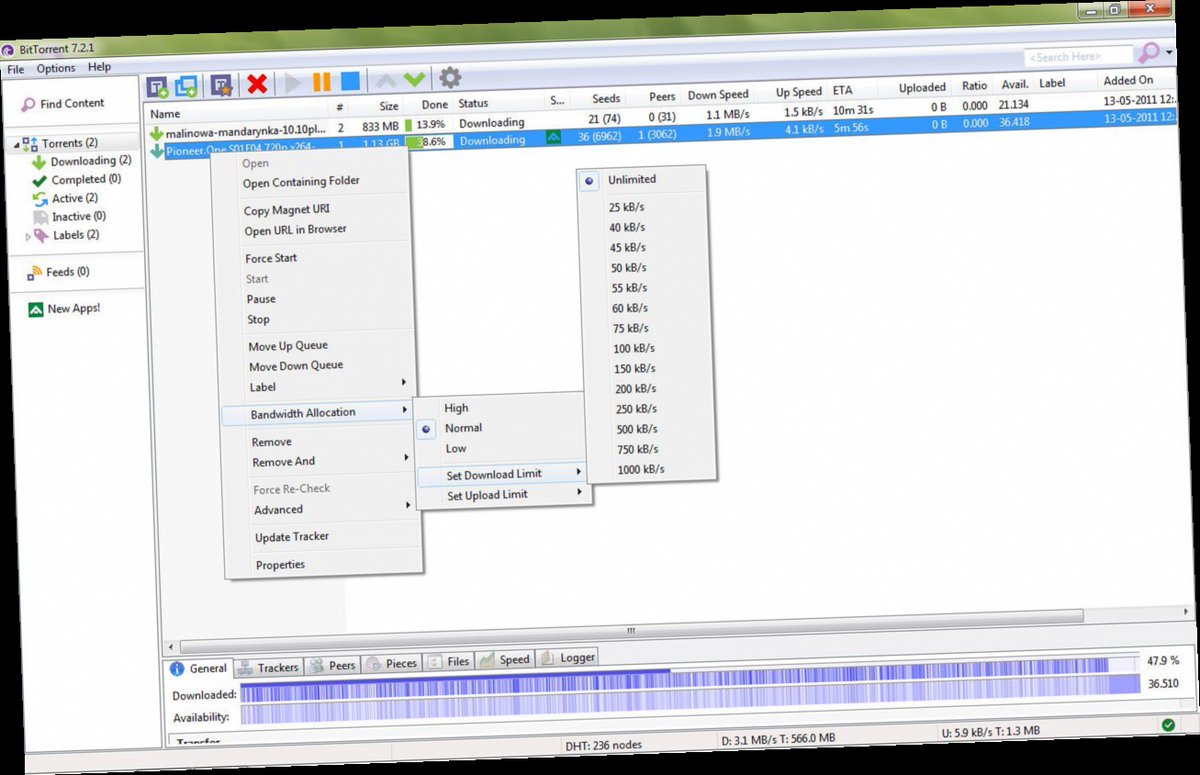
Task: Click the Feeds RSS icon
Action: point(34,273)
